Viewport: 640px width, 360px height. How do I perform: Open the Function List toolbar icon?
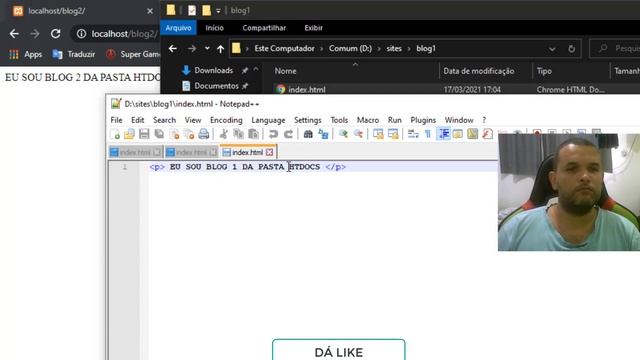pyautogui.click(x=487, y=134)
